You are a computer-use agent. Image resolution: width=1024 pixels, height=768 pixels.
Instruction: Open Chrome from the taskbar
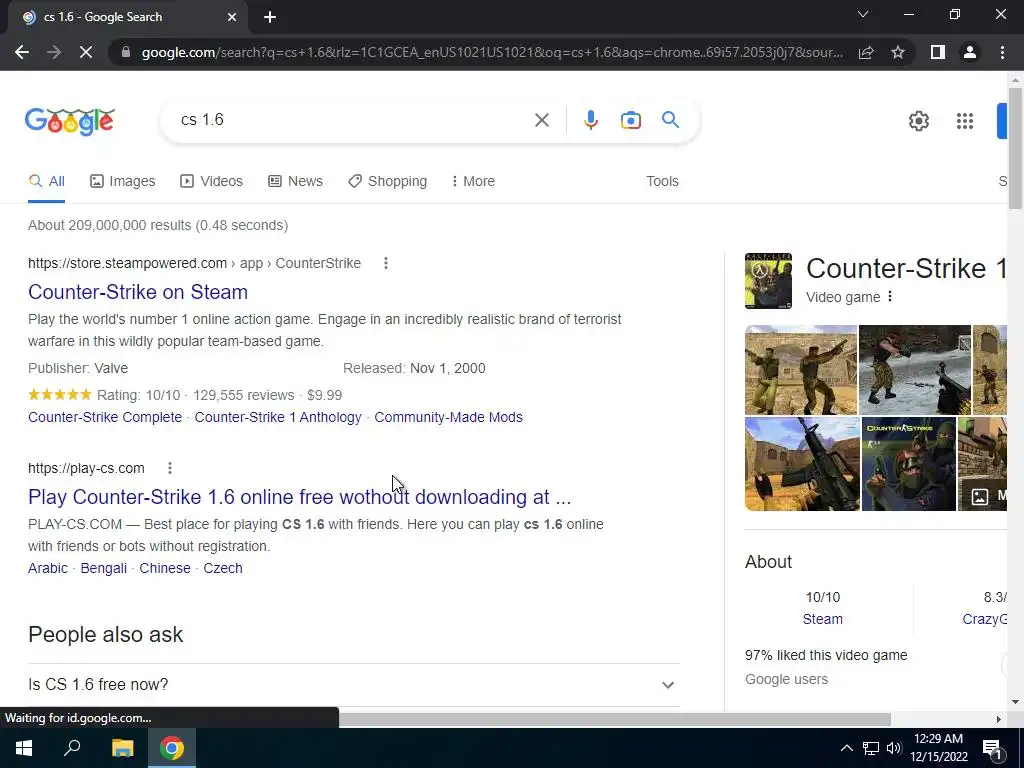click(172, 748)
